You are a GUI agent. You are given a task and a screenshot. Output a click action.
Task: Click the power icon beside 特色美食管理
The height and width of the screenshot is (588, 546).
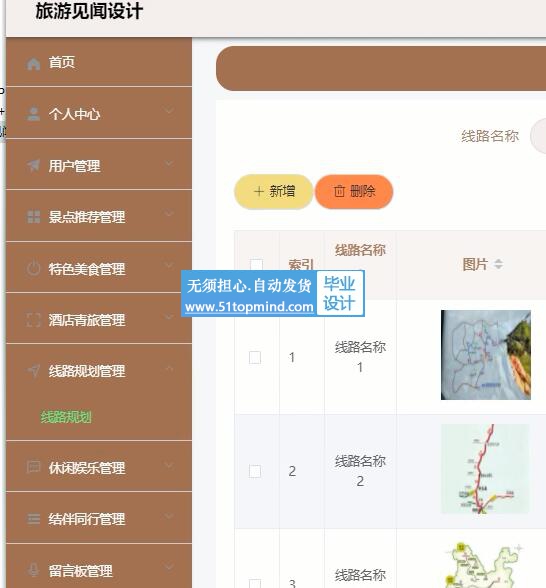(x=33, y=268)
